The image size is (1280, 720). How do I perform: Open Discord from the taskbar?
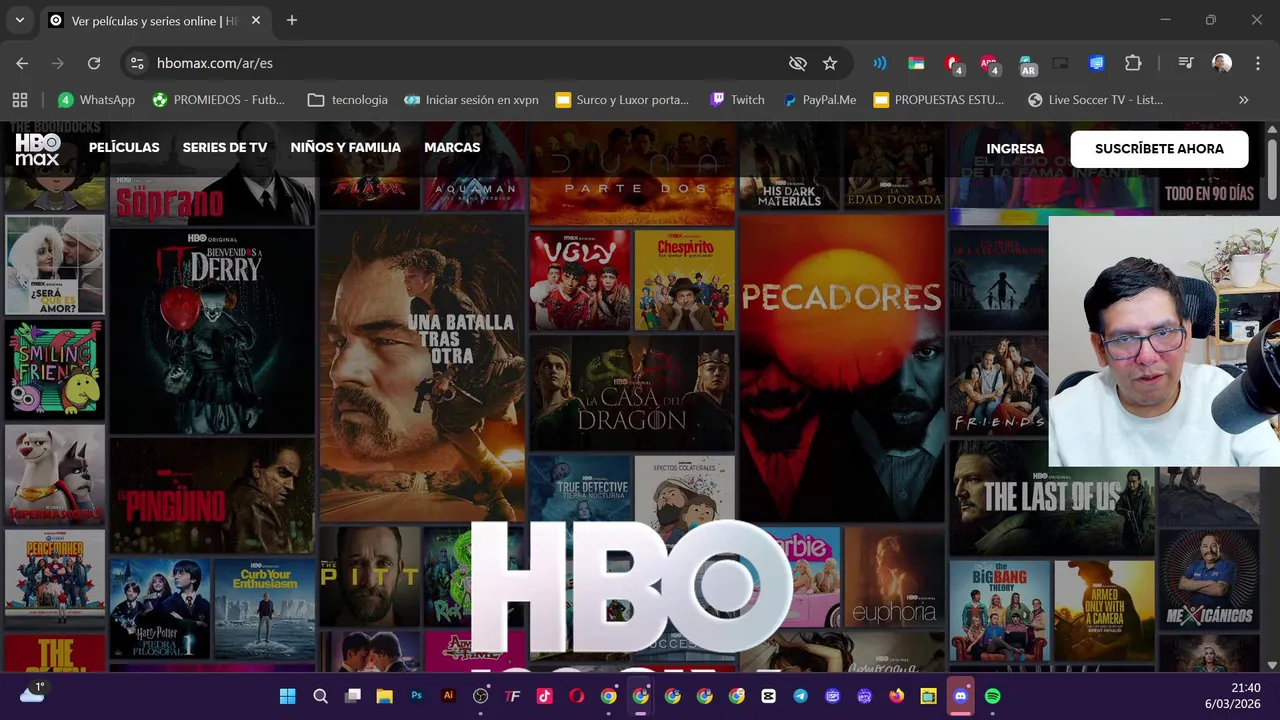(961, 696)
